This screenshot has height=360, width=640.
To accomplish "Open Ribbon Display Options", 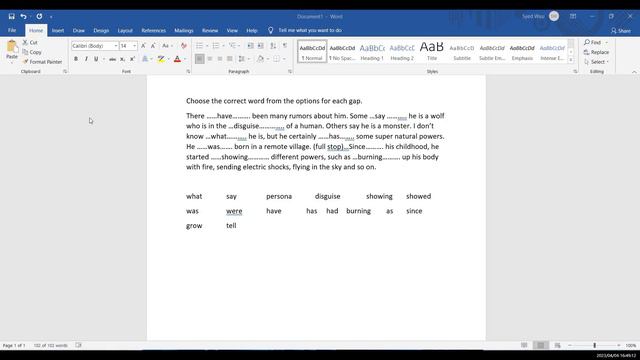I will [x=573, y=16].
